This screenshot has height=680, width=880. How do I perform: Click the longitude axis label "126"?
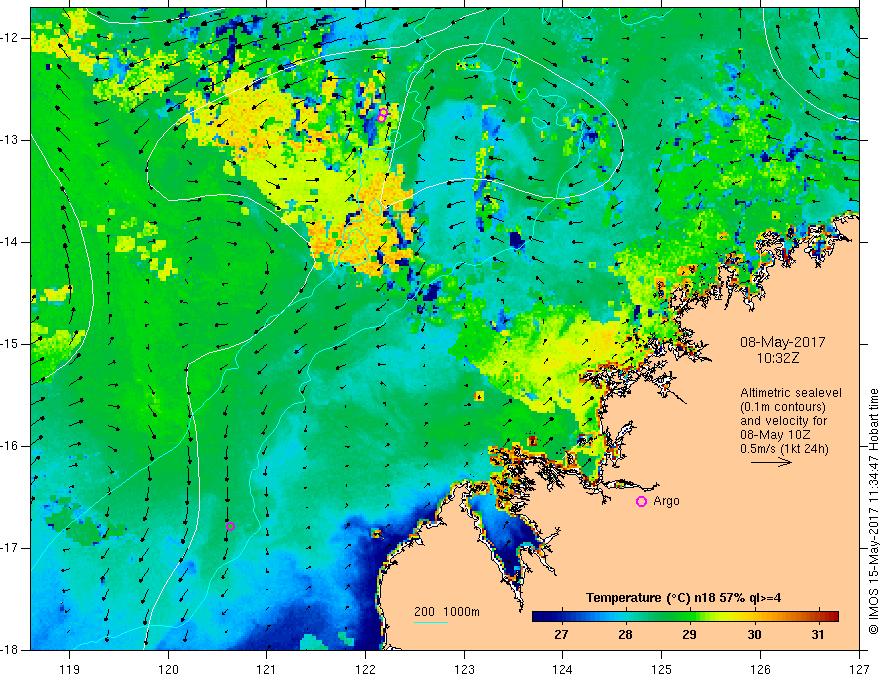(x=760, y=669)
